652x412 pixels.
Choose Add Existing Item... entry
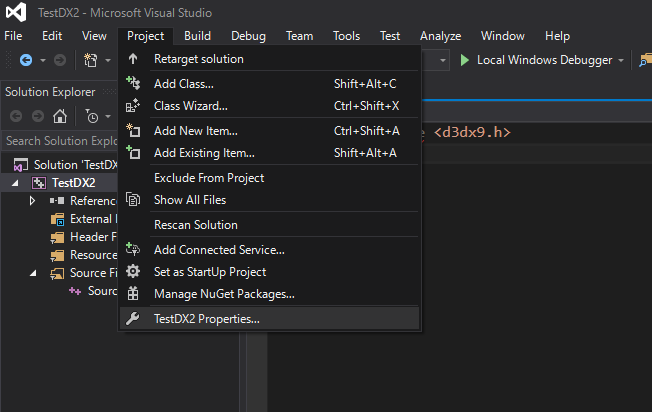[269, 153]
